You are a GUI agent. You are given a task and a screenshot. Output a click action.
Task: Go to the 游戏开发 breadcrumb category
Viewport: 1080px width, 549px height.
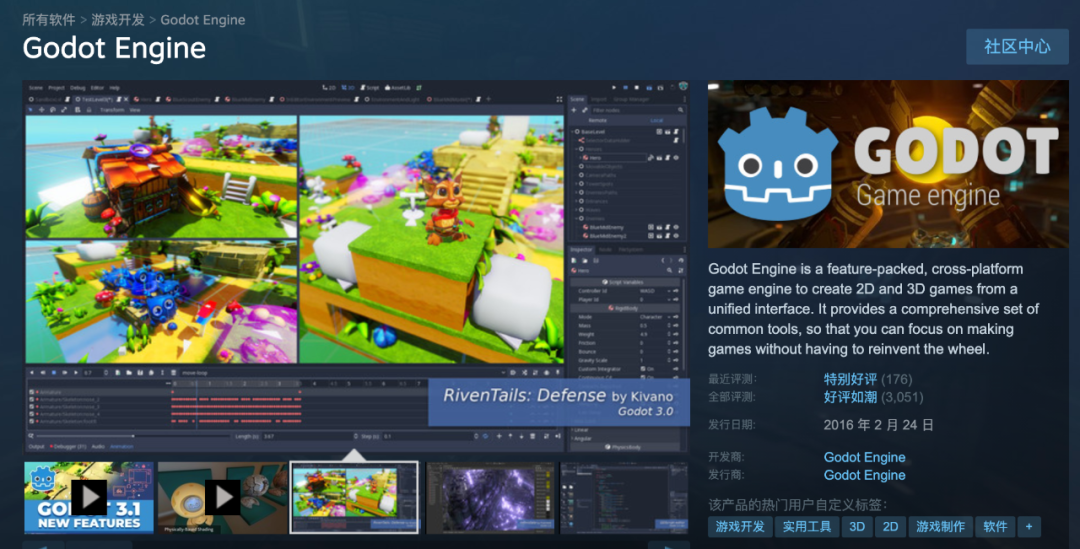click(x=118, y=20)
